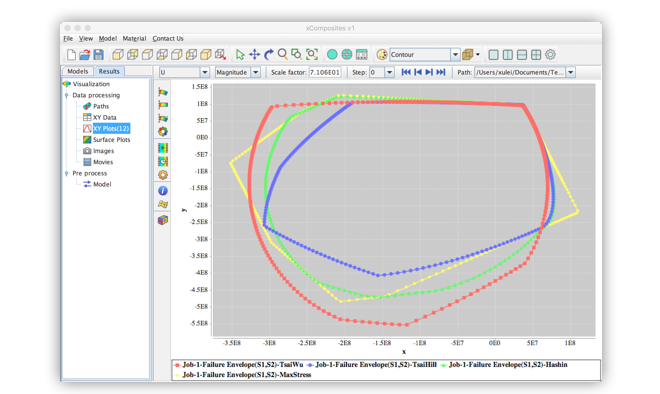Click the solid teal circle icon

tap(332, 55)
